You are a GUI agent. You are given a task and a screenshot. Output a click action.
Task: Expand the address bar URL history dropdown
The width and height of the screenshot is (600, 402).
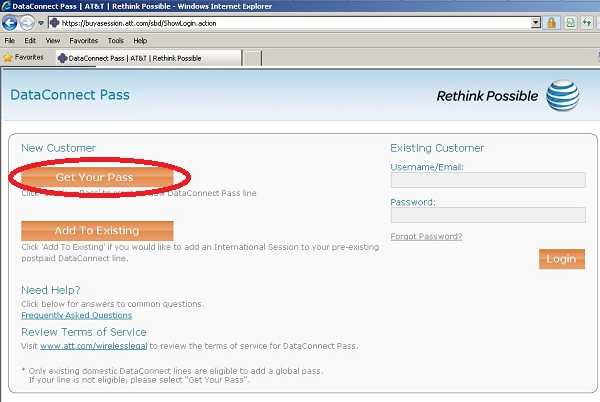(x=536, y=23)
